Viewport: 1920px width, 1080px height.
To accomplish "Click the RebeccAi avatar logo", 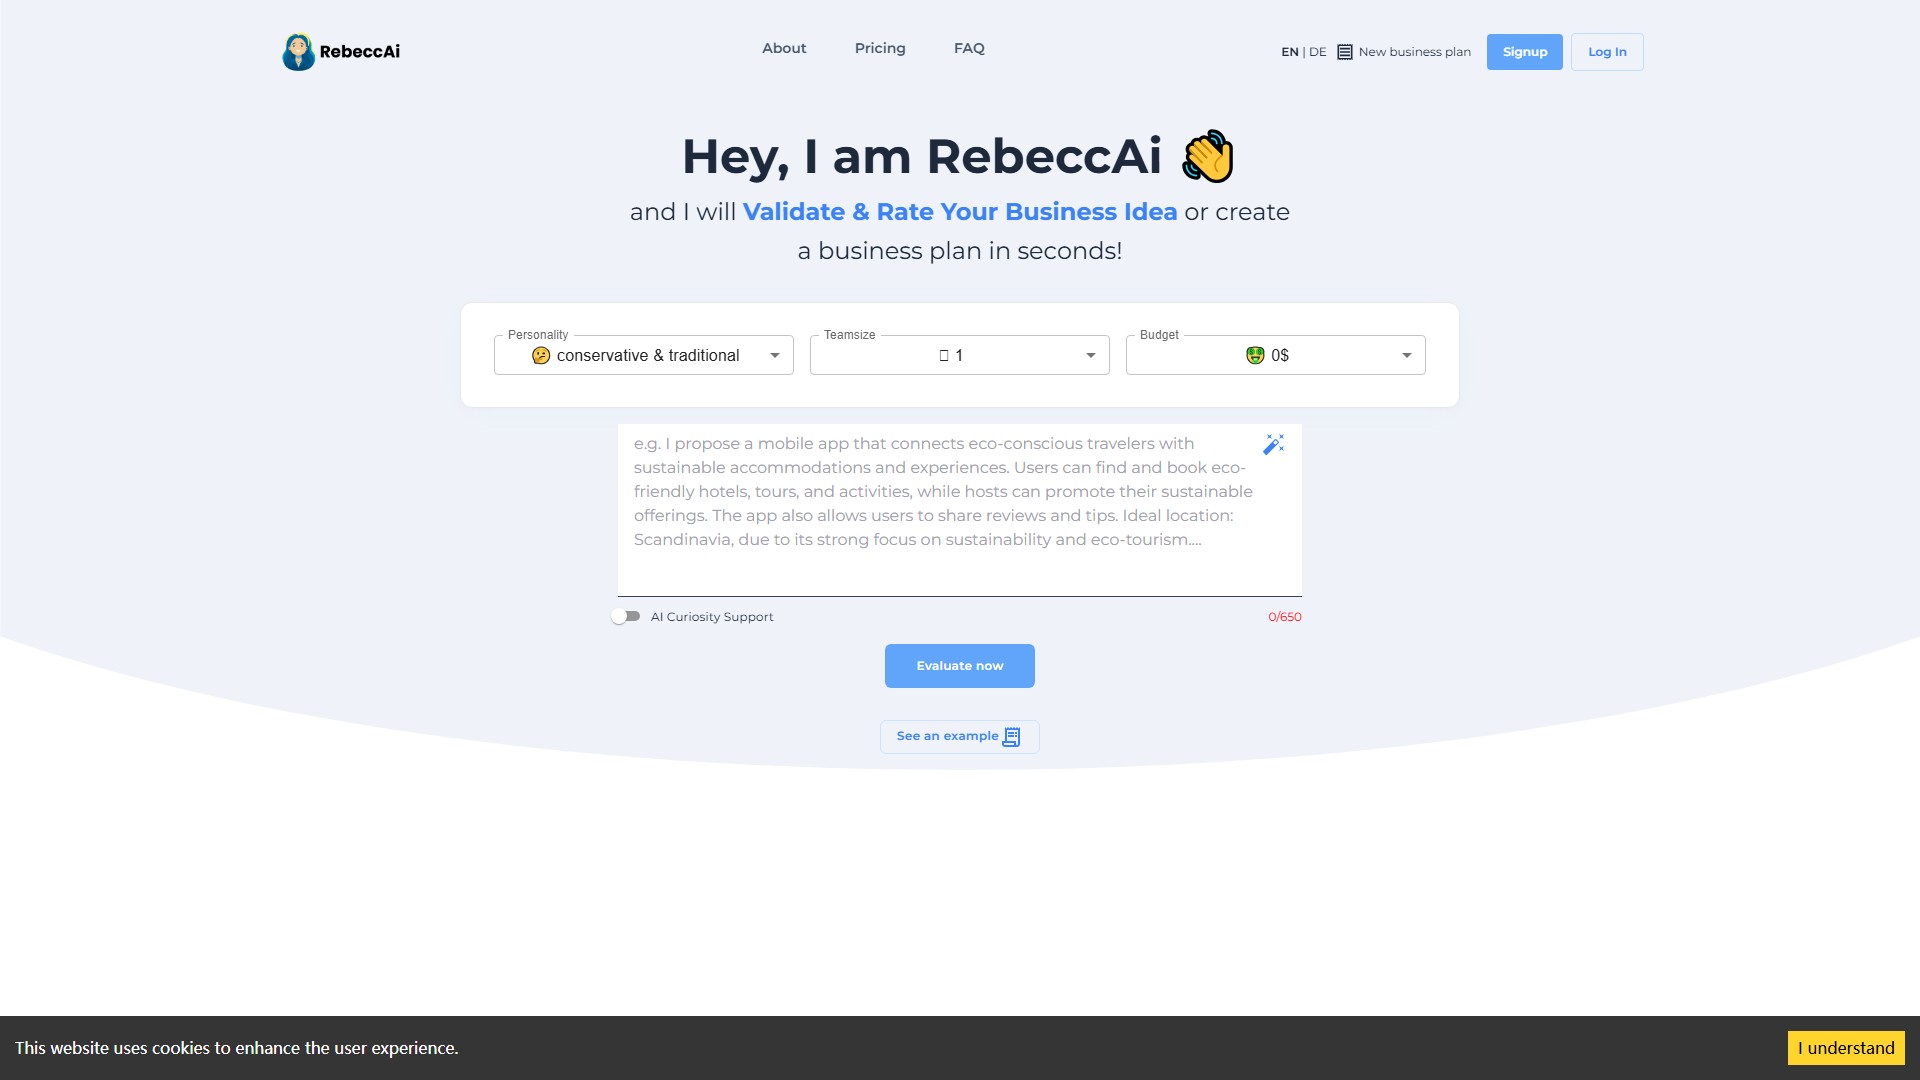I will click(x=299, y=51).
